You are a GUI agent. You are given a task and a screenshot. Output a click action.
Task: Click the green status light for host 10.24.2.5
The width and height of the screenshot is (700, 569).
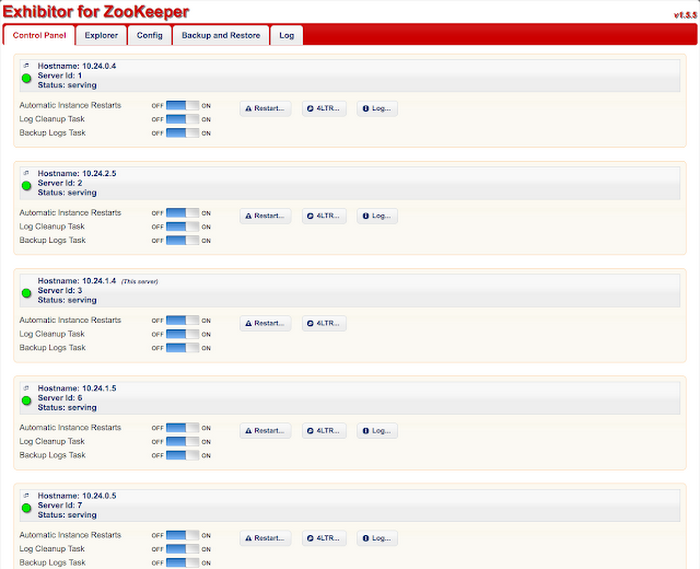coord(26,186)
